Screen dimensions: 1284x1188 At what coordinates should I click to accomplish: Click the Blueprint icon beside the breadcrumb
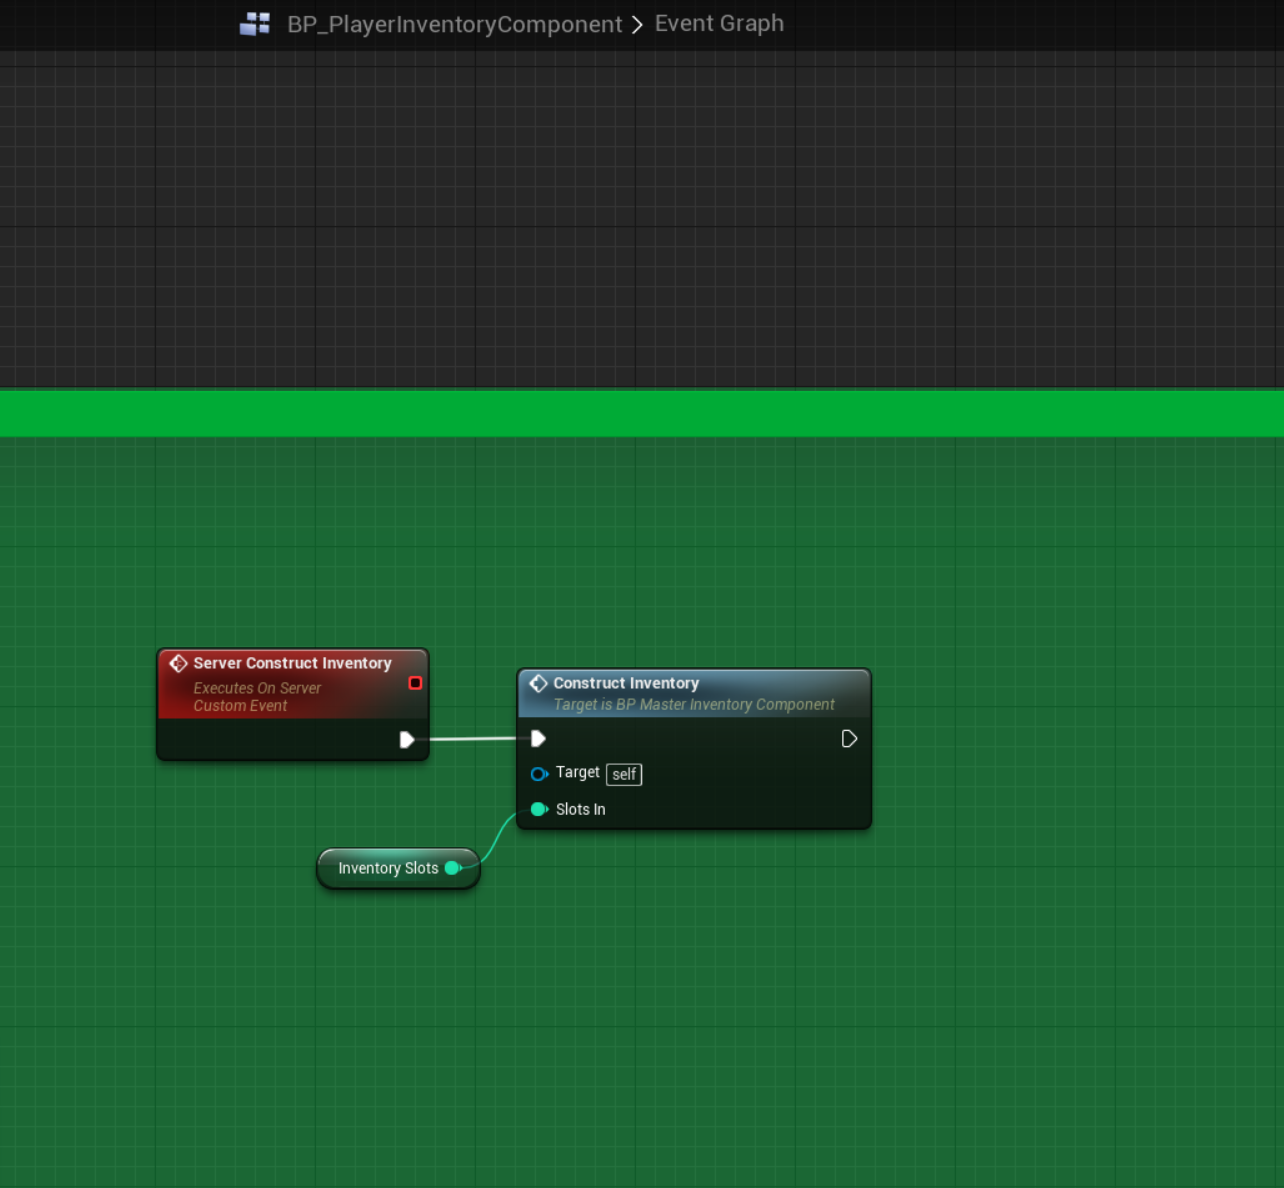pos(255,24)
